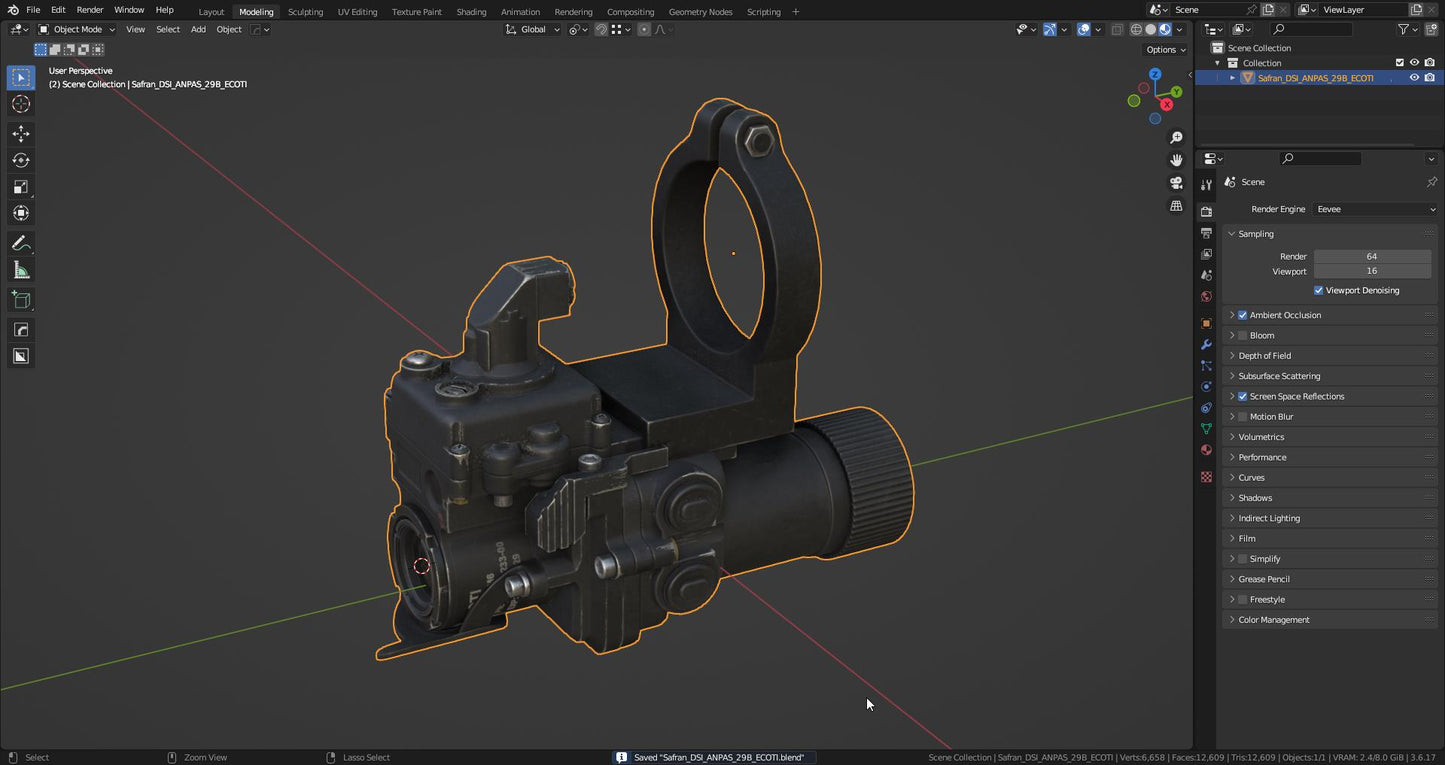
Task: Open Material properties tab
Action: (x=1206, y=450)
